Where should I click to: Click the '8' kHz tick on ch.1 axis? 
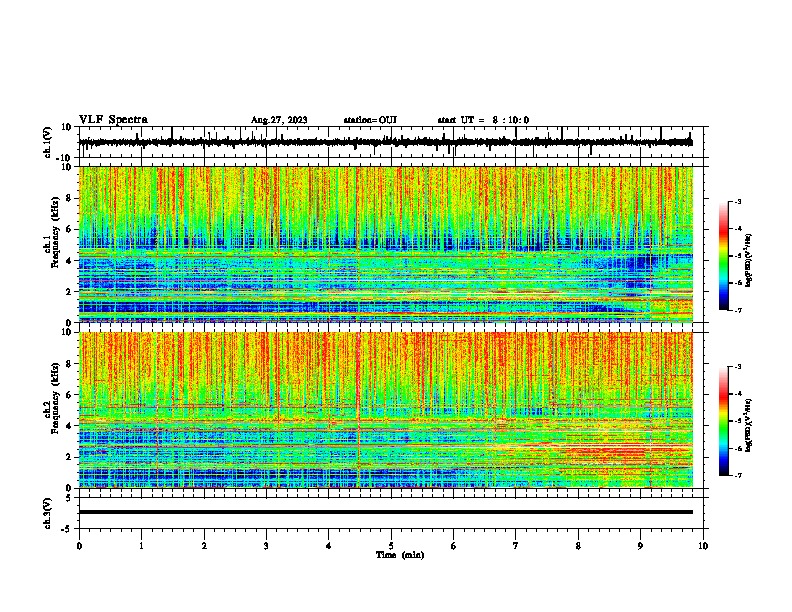click(69, 198)
